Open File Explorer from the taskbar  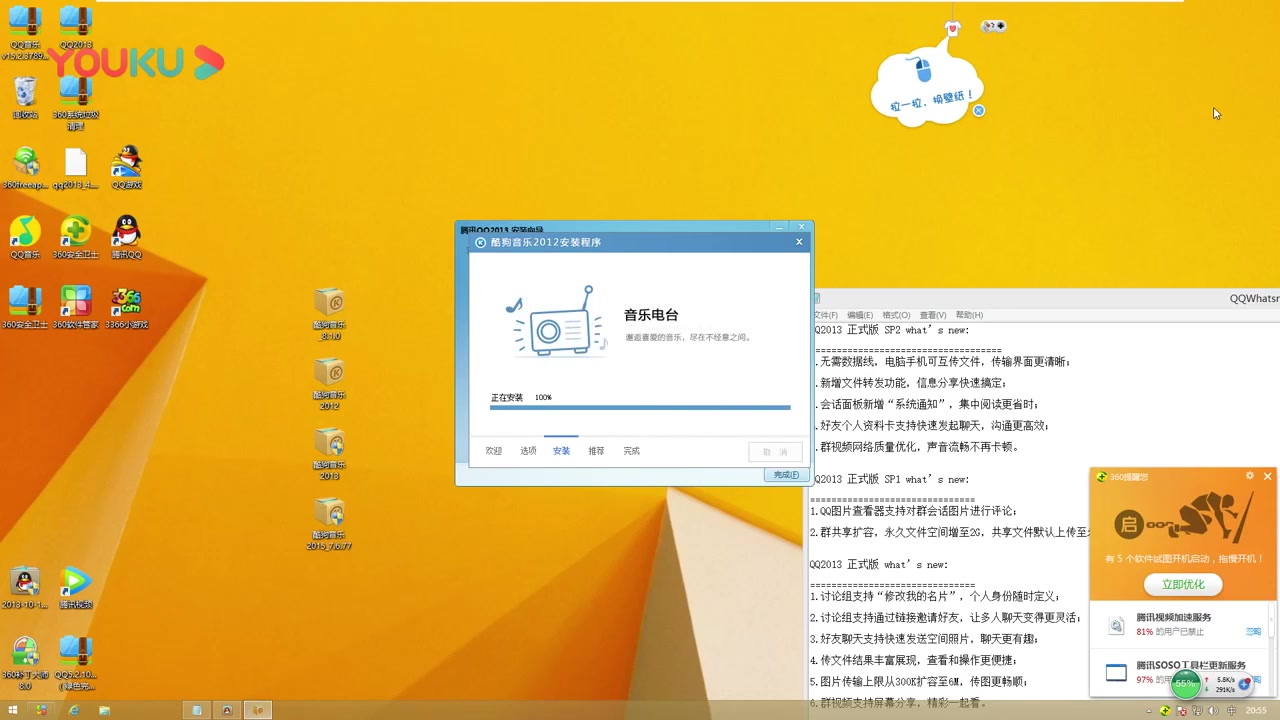point(104,710)
